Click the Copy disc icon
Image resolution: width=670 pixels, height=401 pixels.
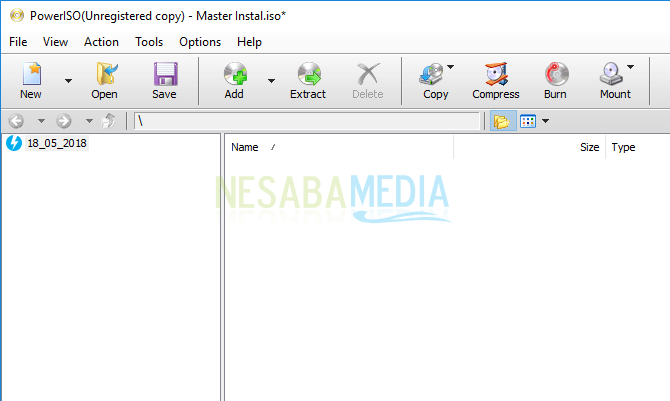point(433,80)
